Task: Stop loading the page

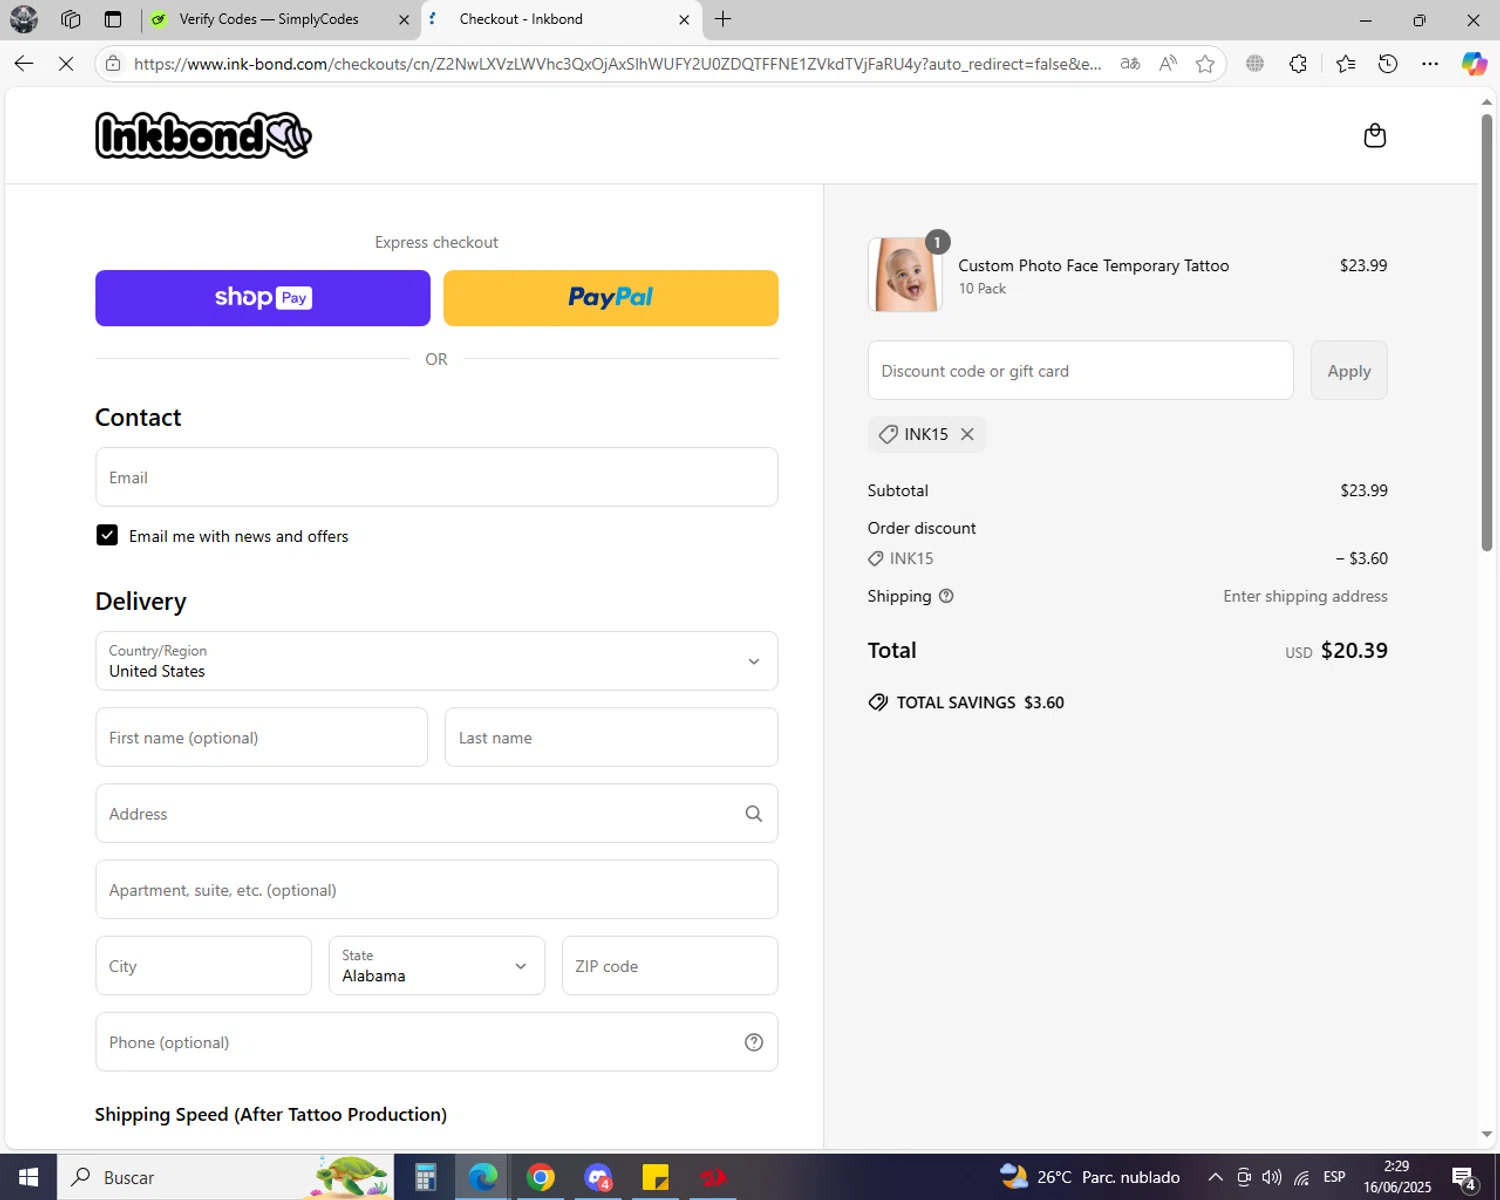Action: [x=66, y=63]
